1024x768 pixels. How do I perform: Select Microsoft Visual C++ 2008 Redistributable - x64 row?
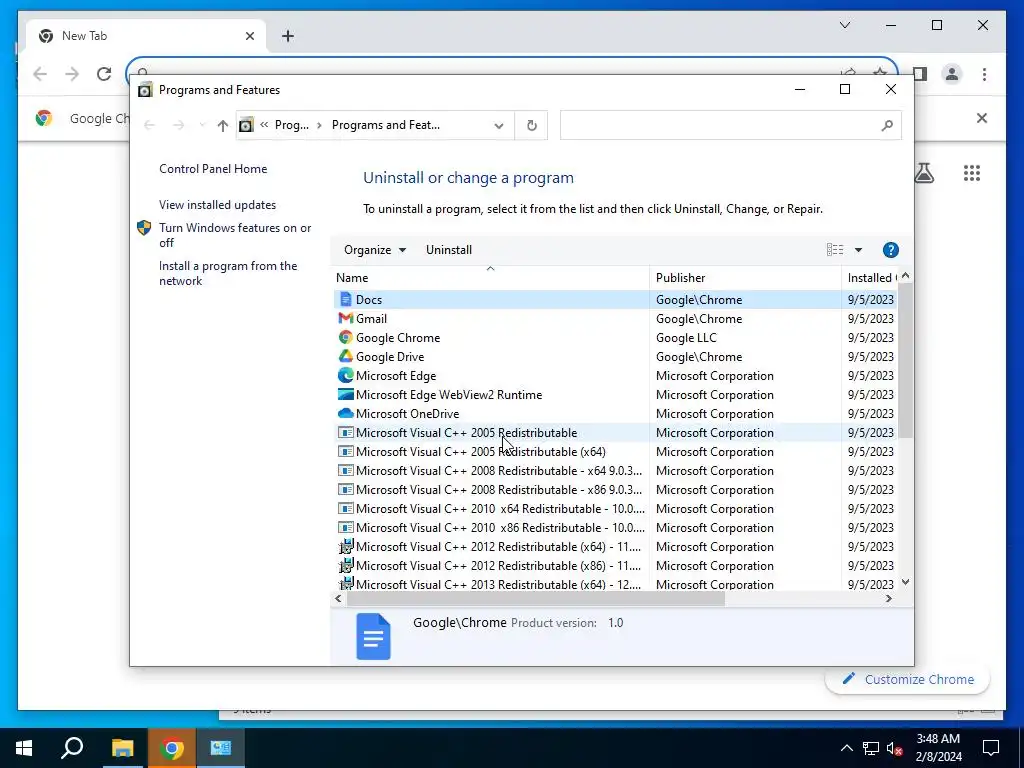click(x=615, y=471)
